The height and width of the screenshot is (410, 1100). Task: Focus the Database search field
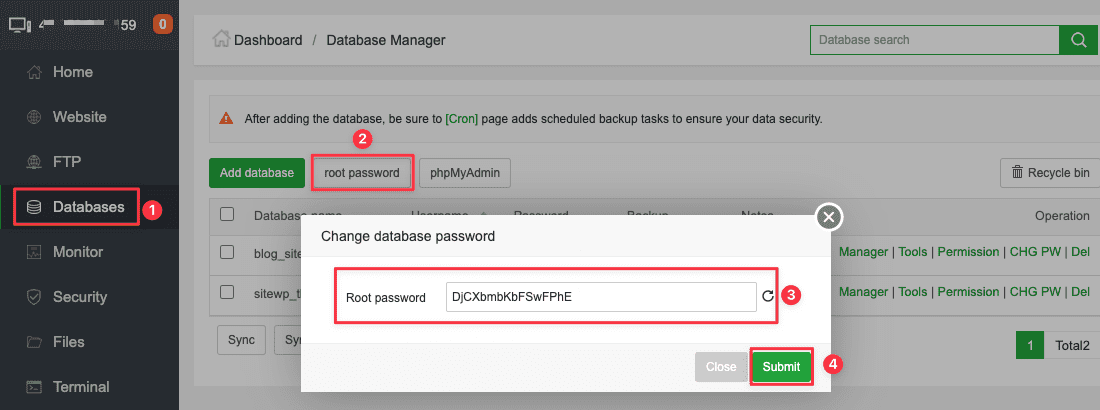point(934,40)
